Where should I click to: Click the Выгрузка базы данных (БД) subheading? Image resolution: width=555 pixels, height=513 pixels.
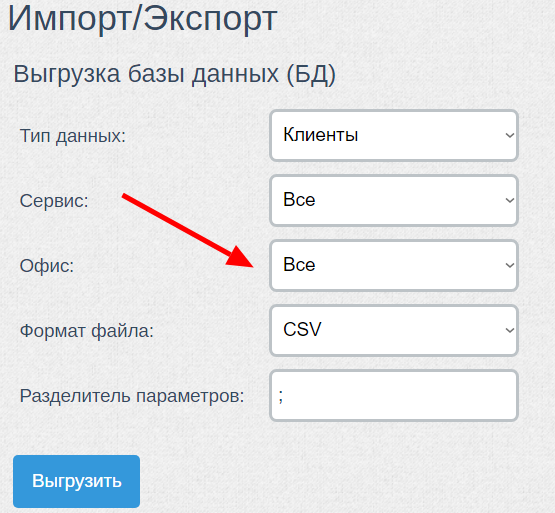click(x=174, y=74)
